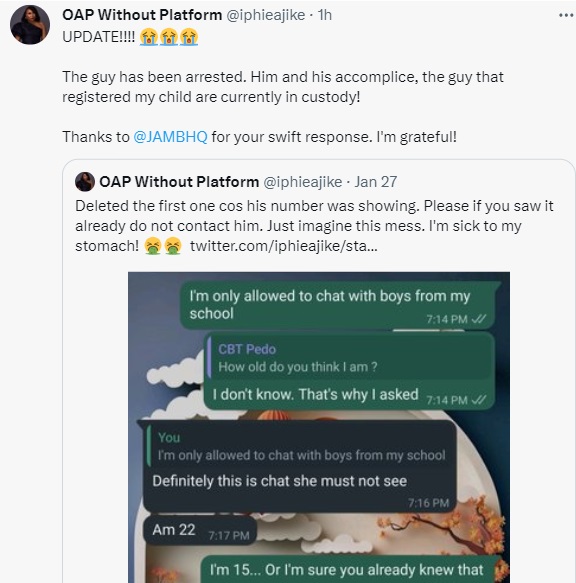Click the author's profile avatar
This screenshot has width=576, height=583.
[x=30, y=25]
